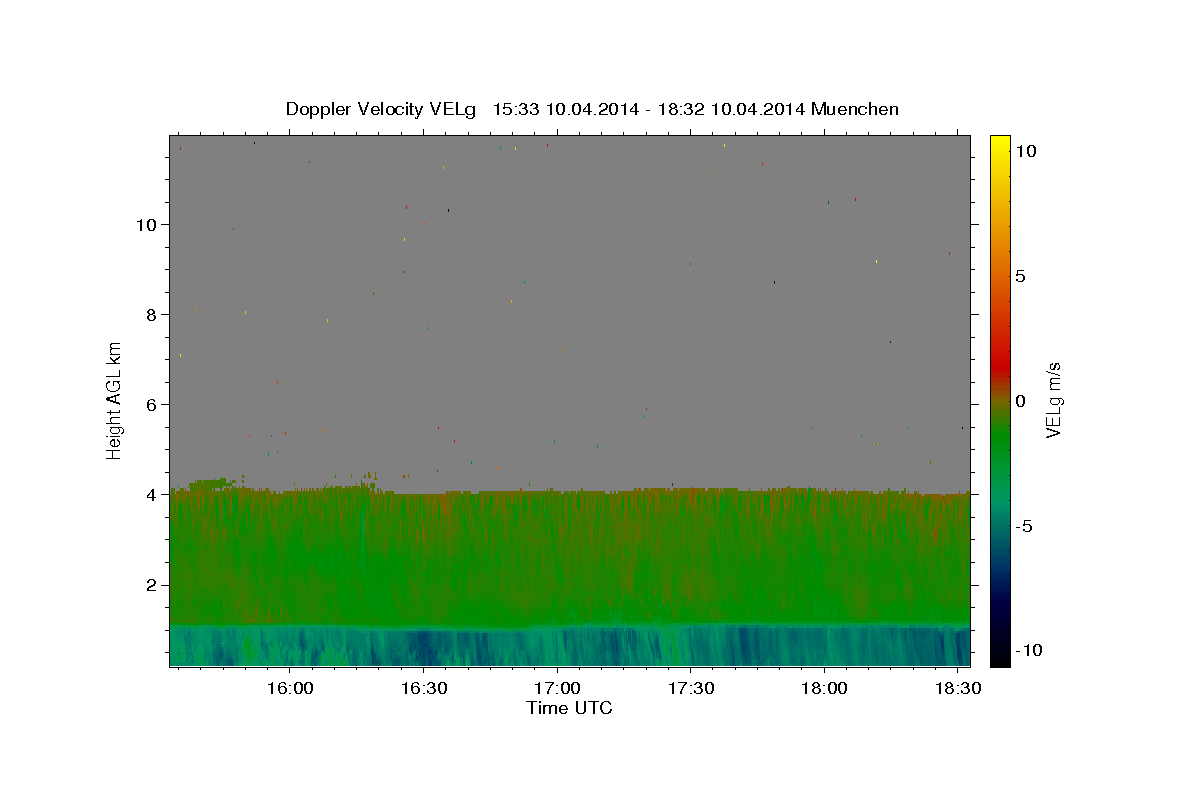Viewport: 1200px width, 800px height.
Task: Click the height tick label 8
Action: click(153, 314)
